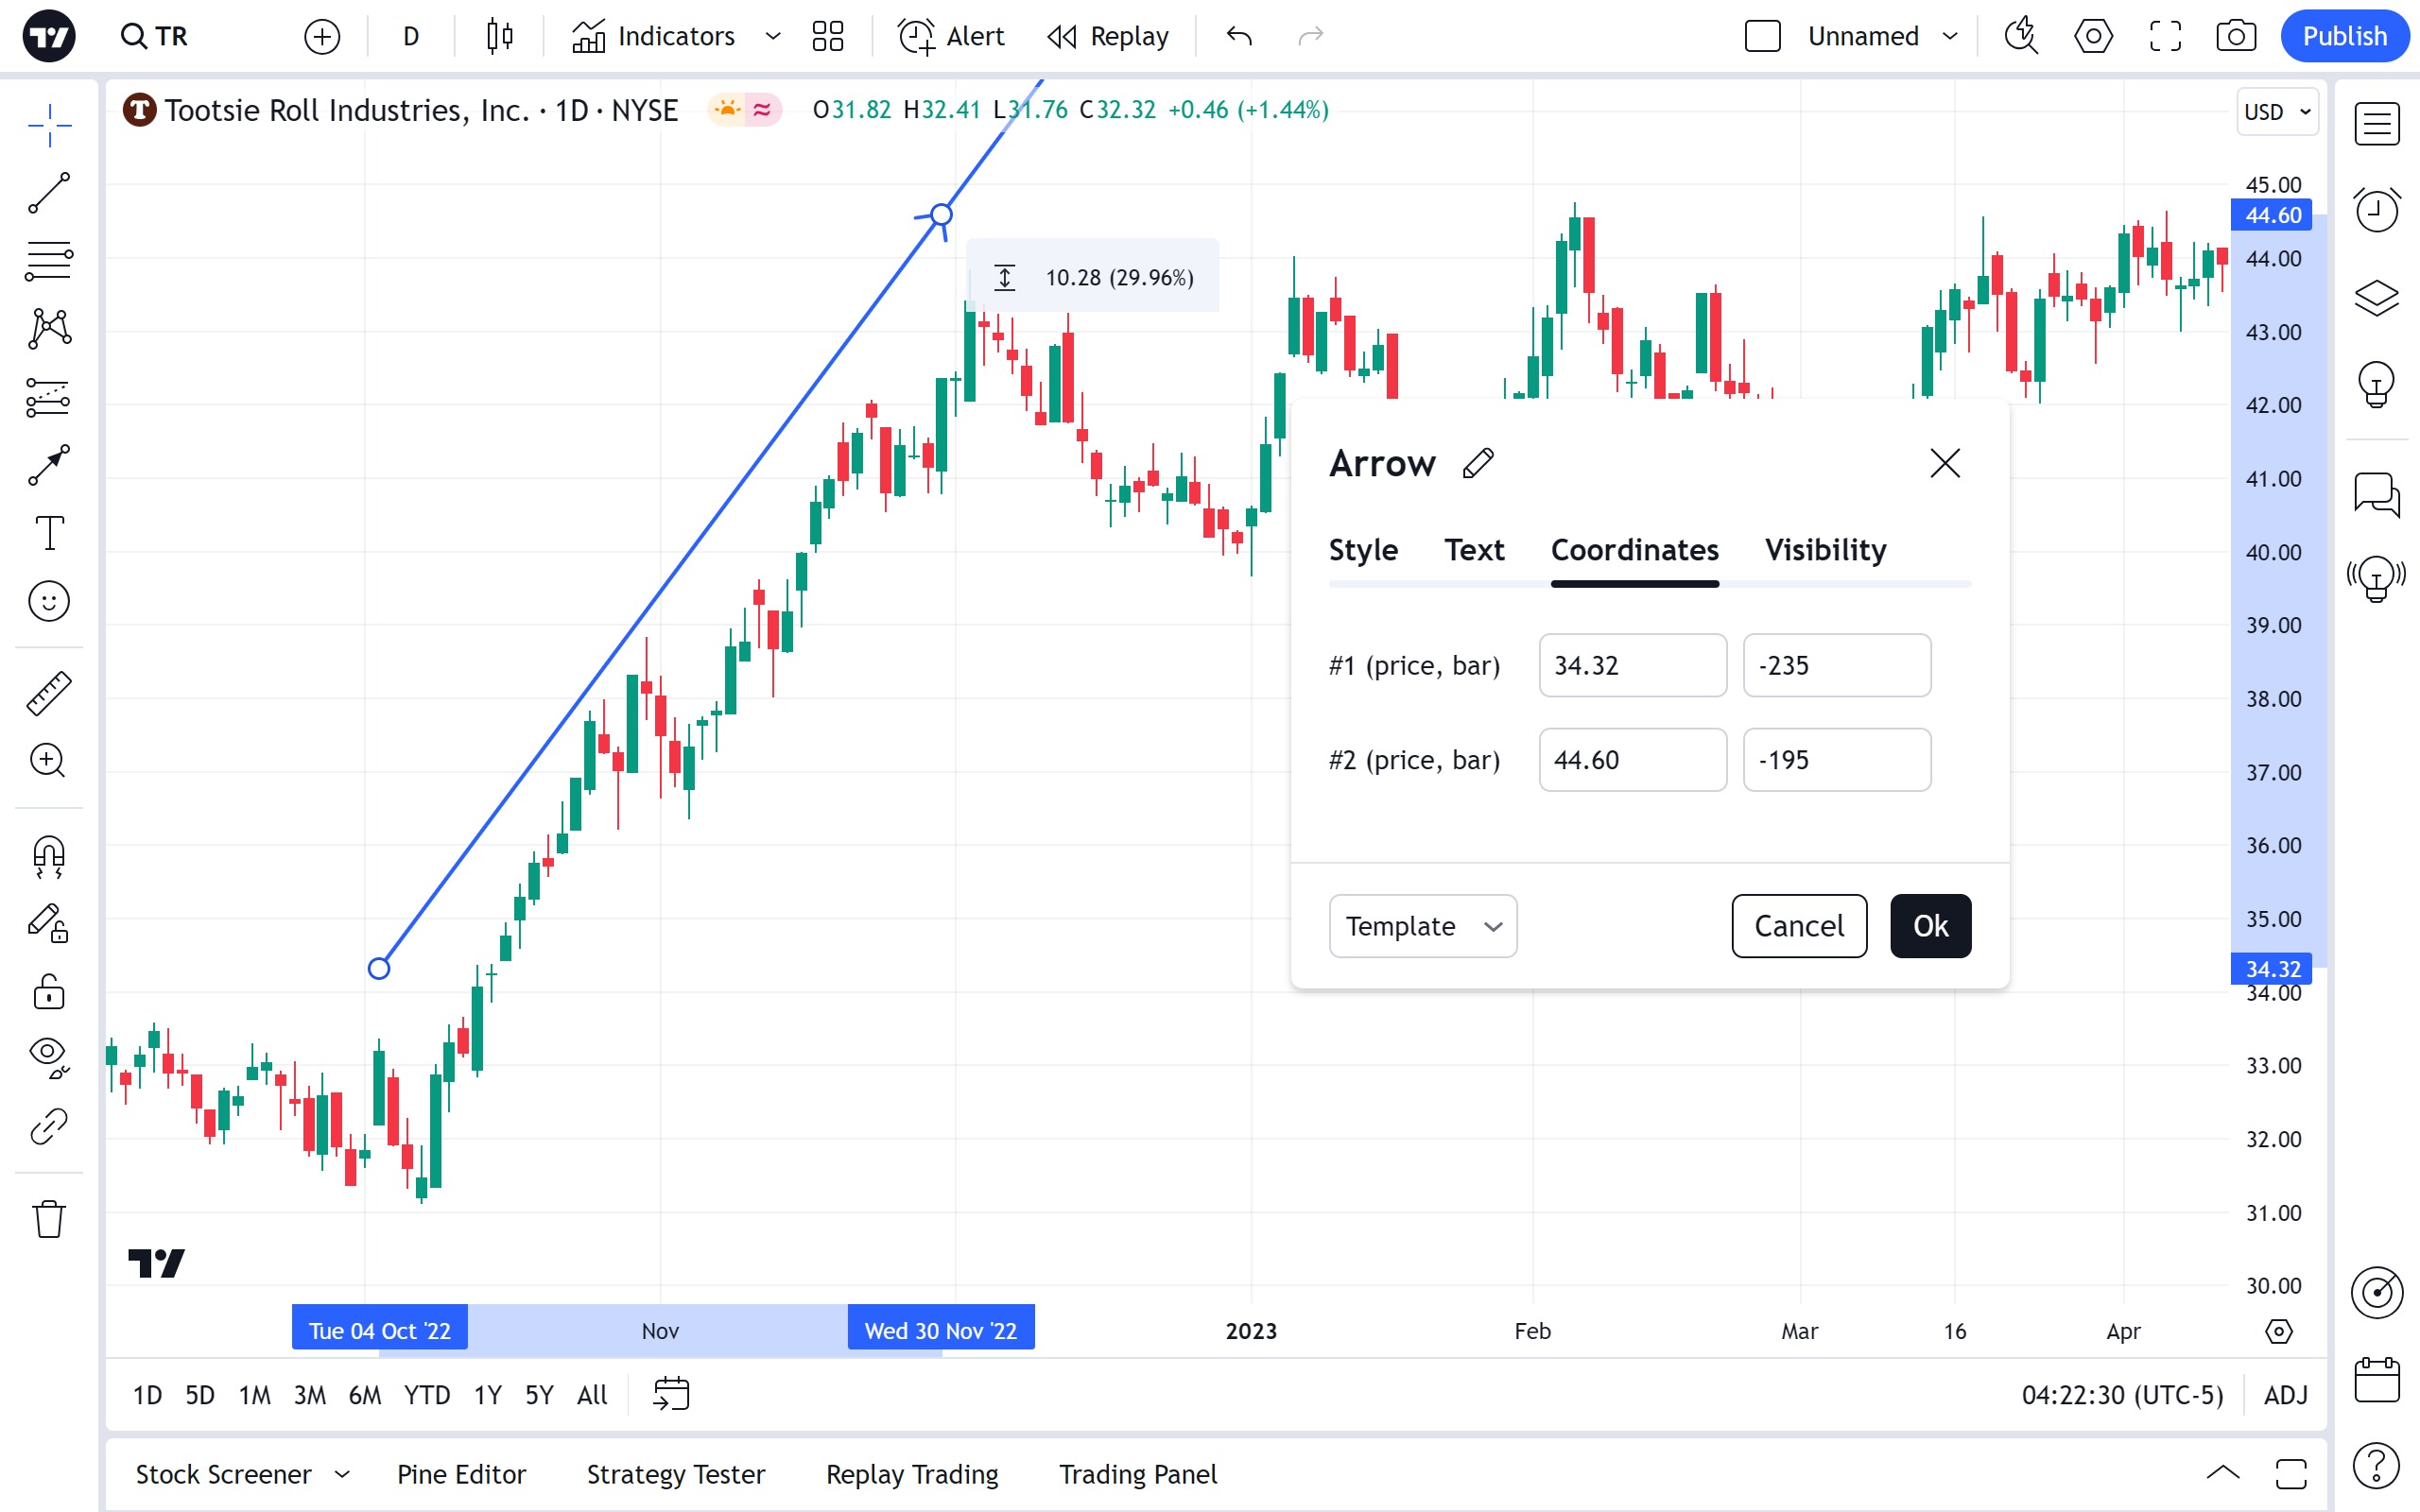Toggle hide all drawings eye icon
The width and height of the screenshot is (2420, 1512).
pyautogui.click(x=49, y=1055)
